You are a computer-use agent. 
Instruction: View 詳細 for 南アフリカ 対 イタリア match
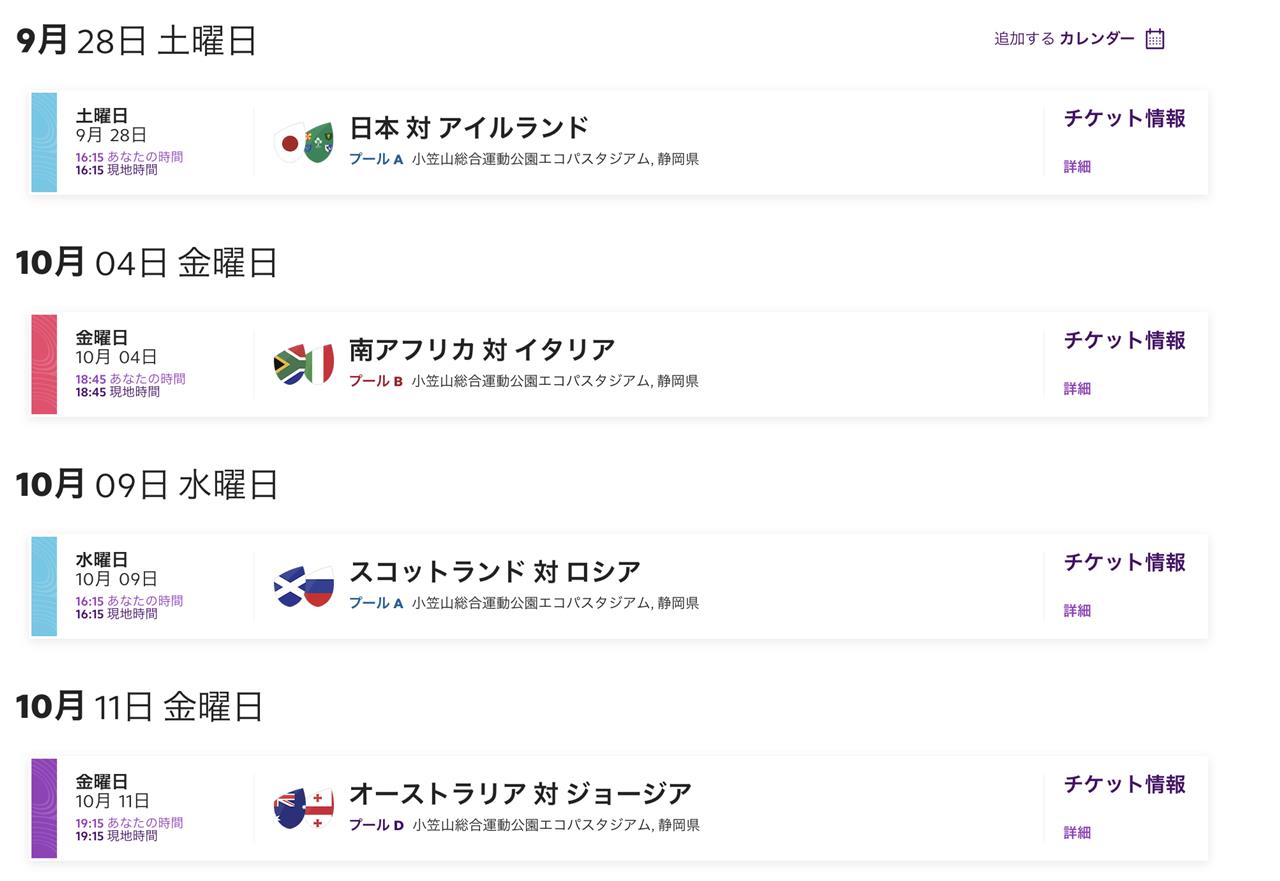[x=1077, y=389]
